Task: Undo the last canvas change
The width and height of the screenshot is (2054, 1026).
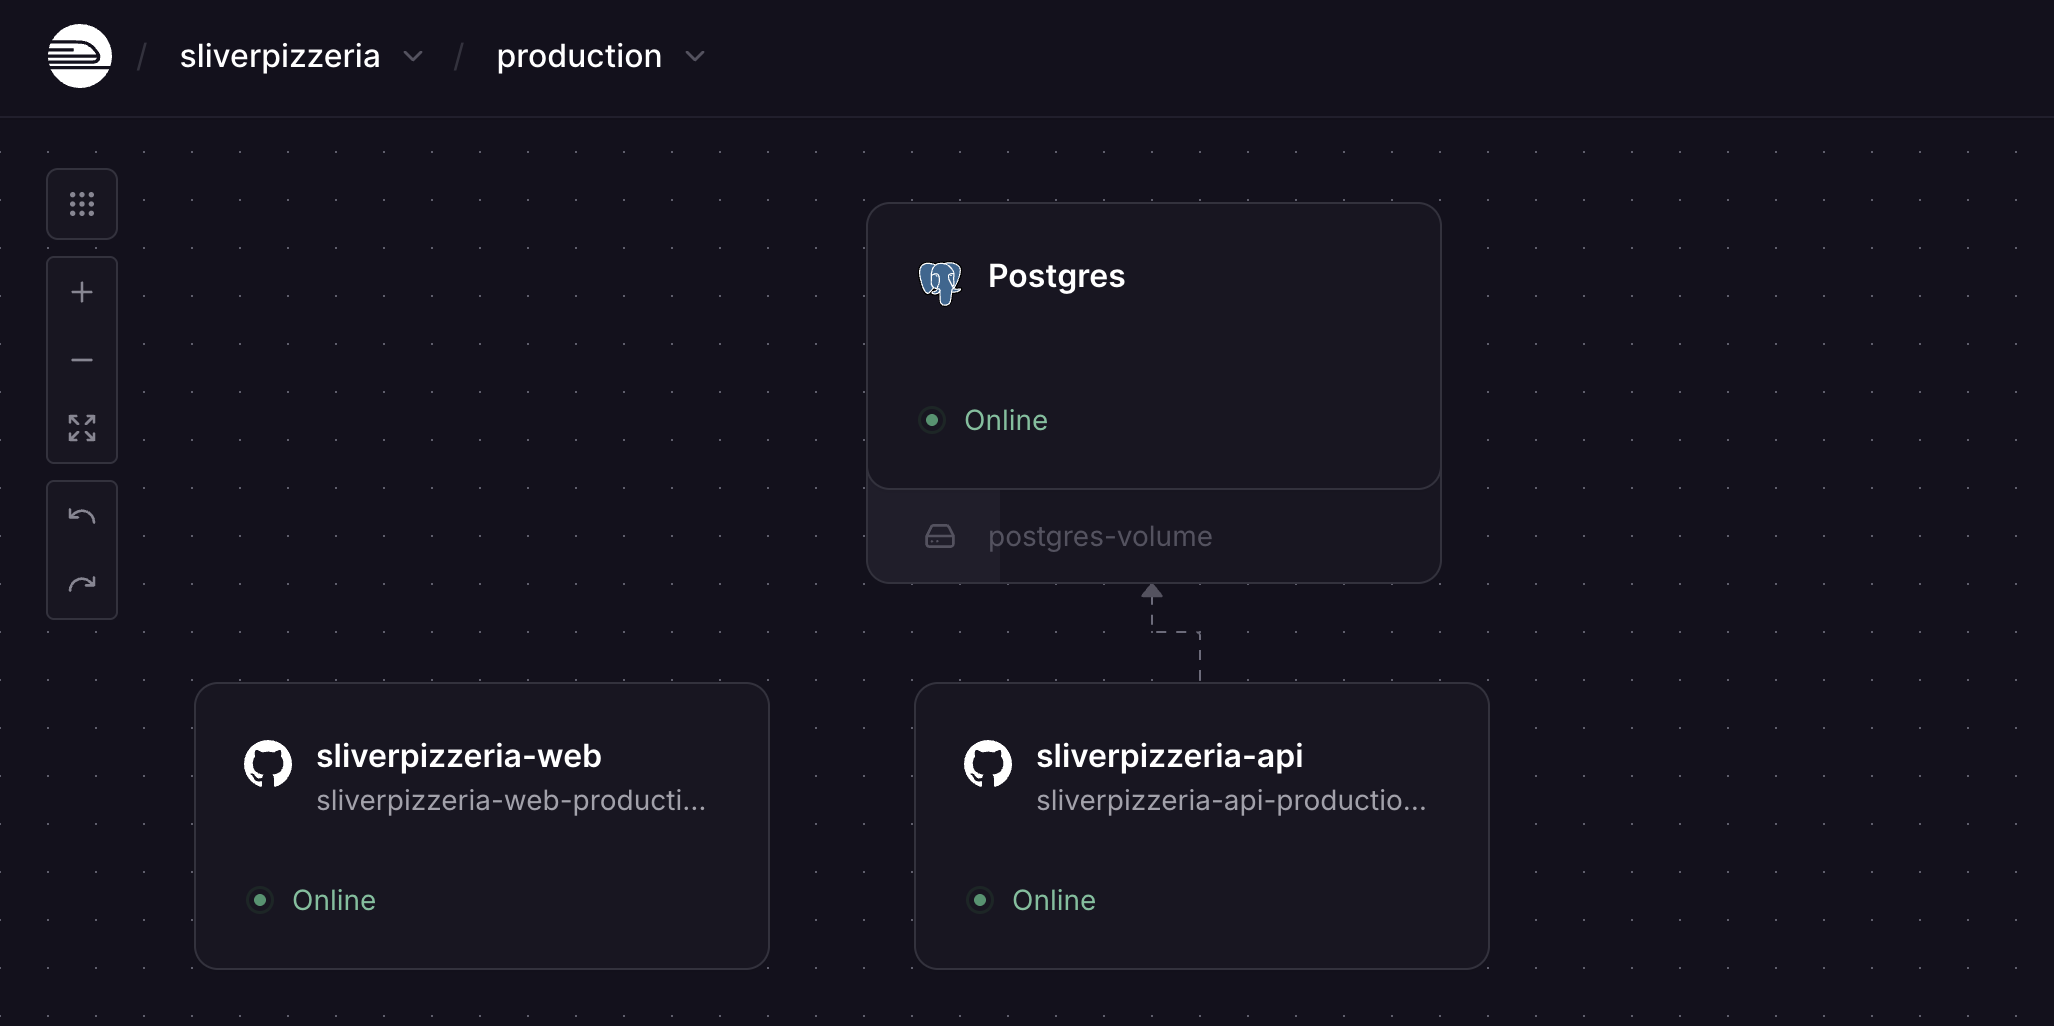Action: click(82, 516)
